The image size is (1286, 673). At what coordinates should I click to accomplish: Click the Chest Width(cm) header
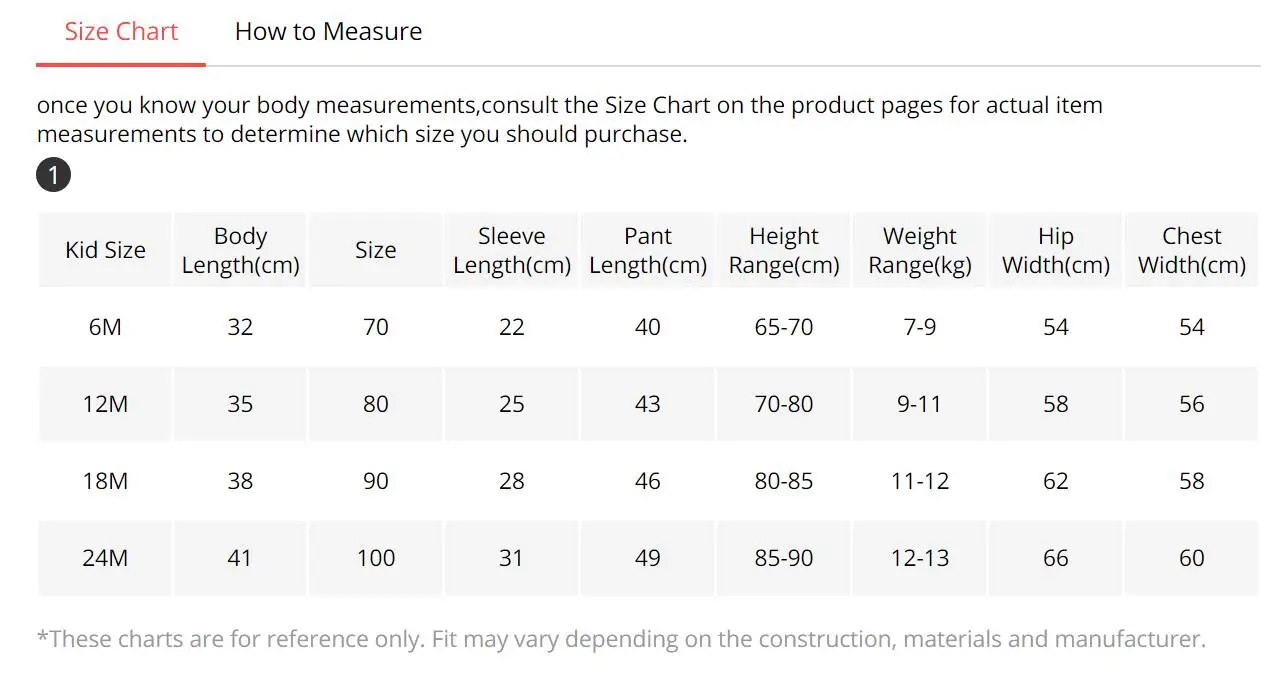(x=1192, y=250)
